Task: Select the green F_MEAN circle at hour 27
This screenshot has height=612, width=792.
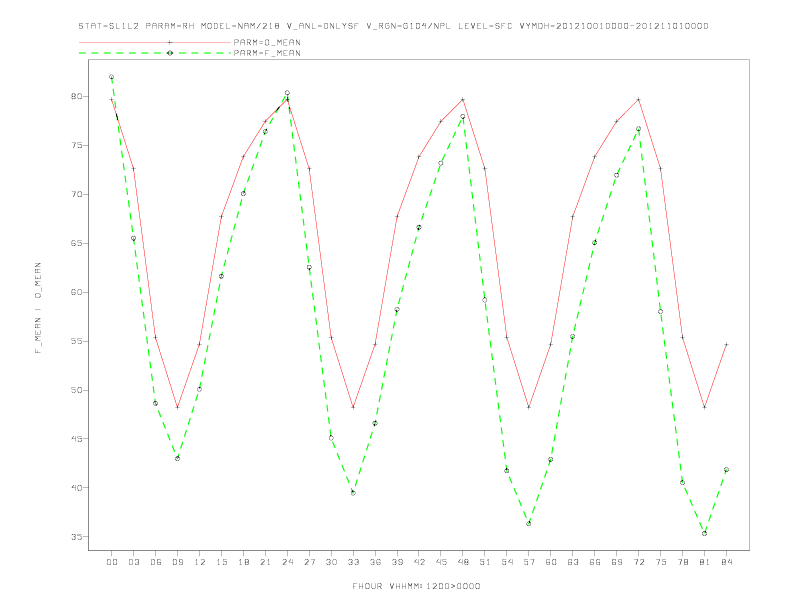Action: [x=309, y=268]
